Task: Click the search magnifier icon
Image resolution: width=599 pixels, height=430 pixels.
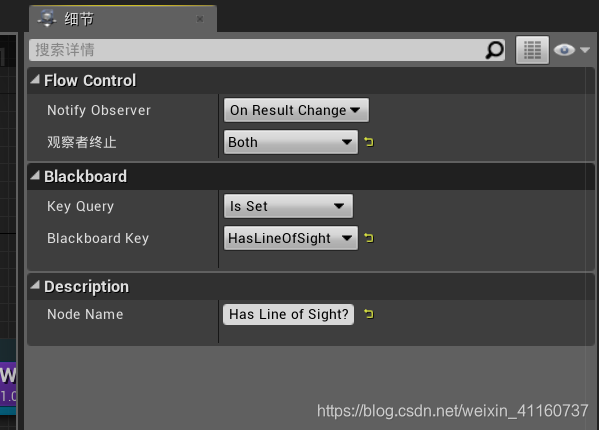Action: point(494,50)
